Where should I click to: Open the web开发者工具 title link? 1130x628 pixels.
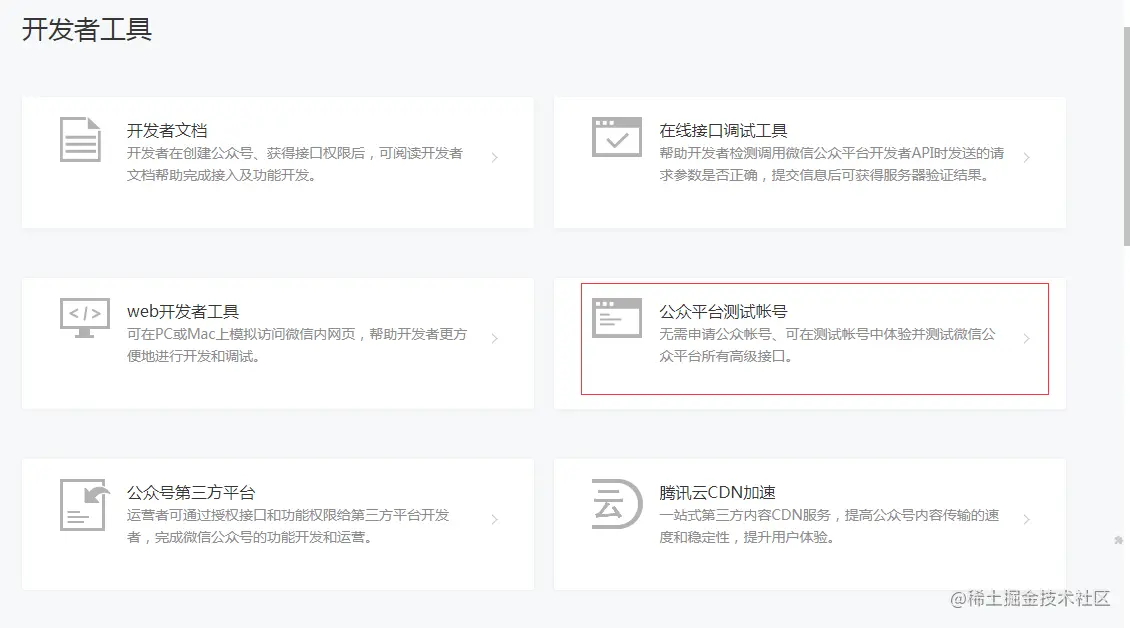tap(183, 311)
